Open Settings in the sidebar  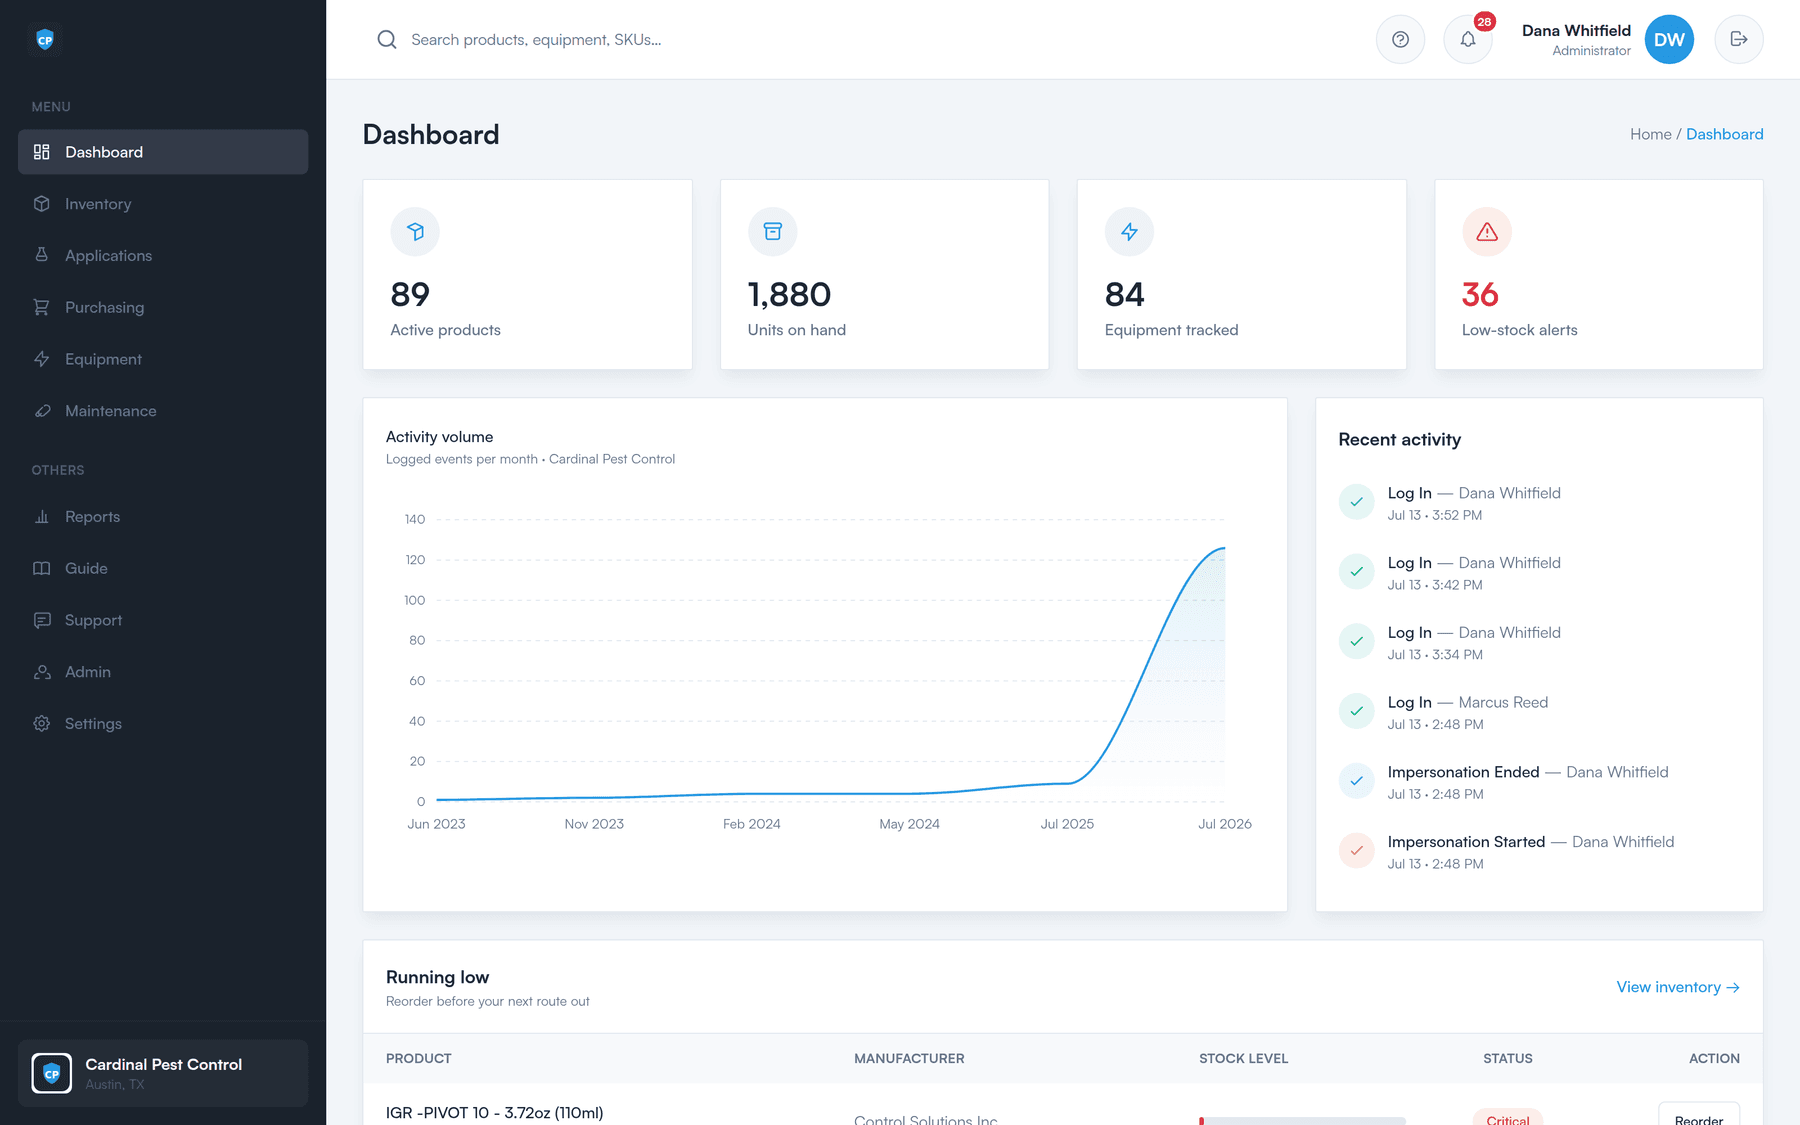[x=163, y=723]
